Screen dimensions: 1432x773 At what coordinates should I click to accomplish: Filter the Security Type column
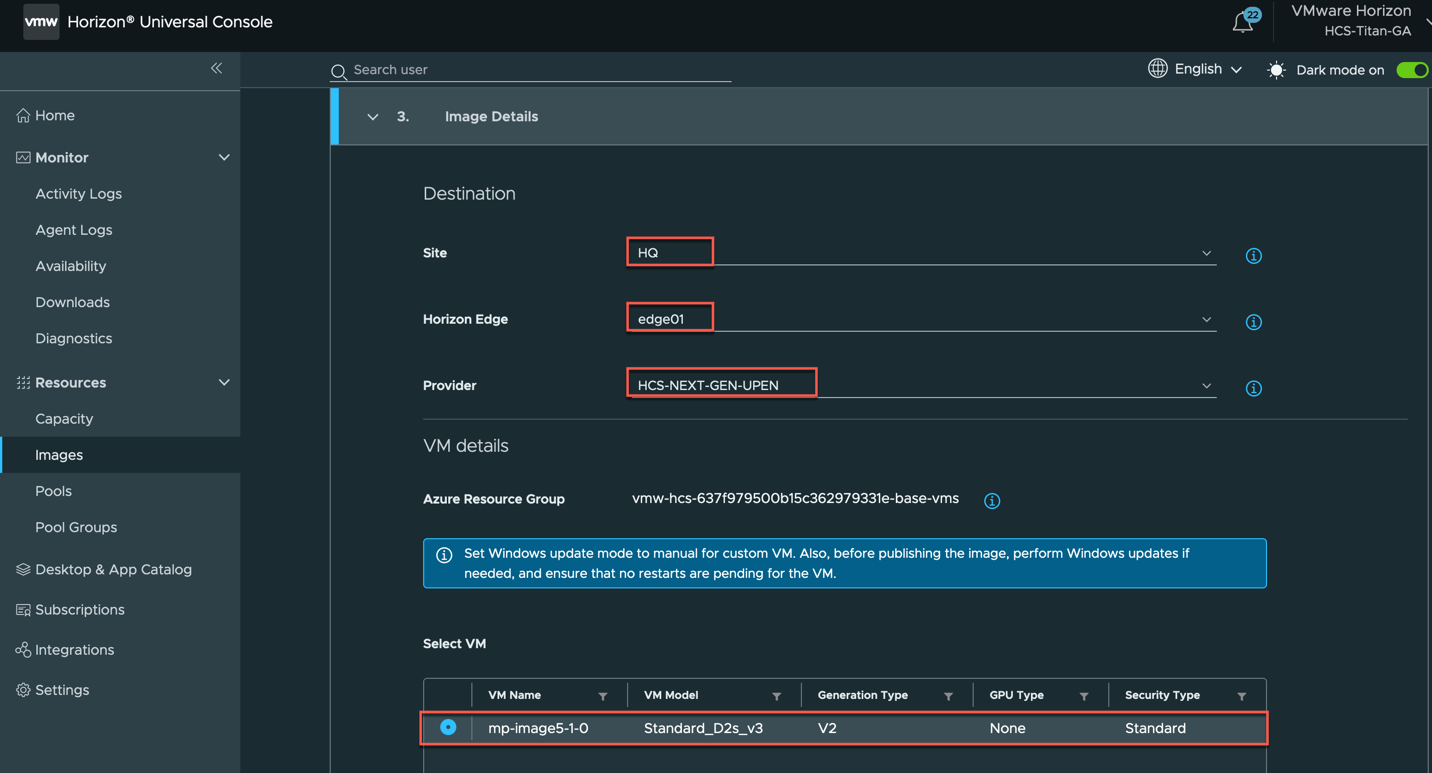pos(1242,696)
